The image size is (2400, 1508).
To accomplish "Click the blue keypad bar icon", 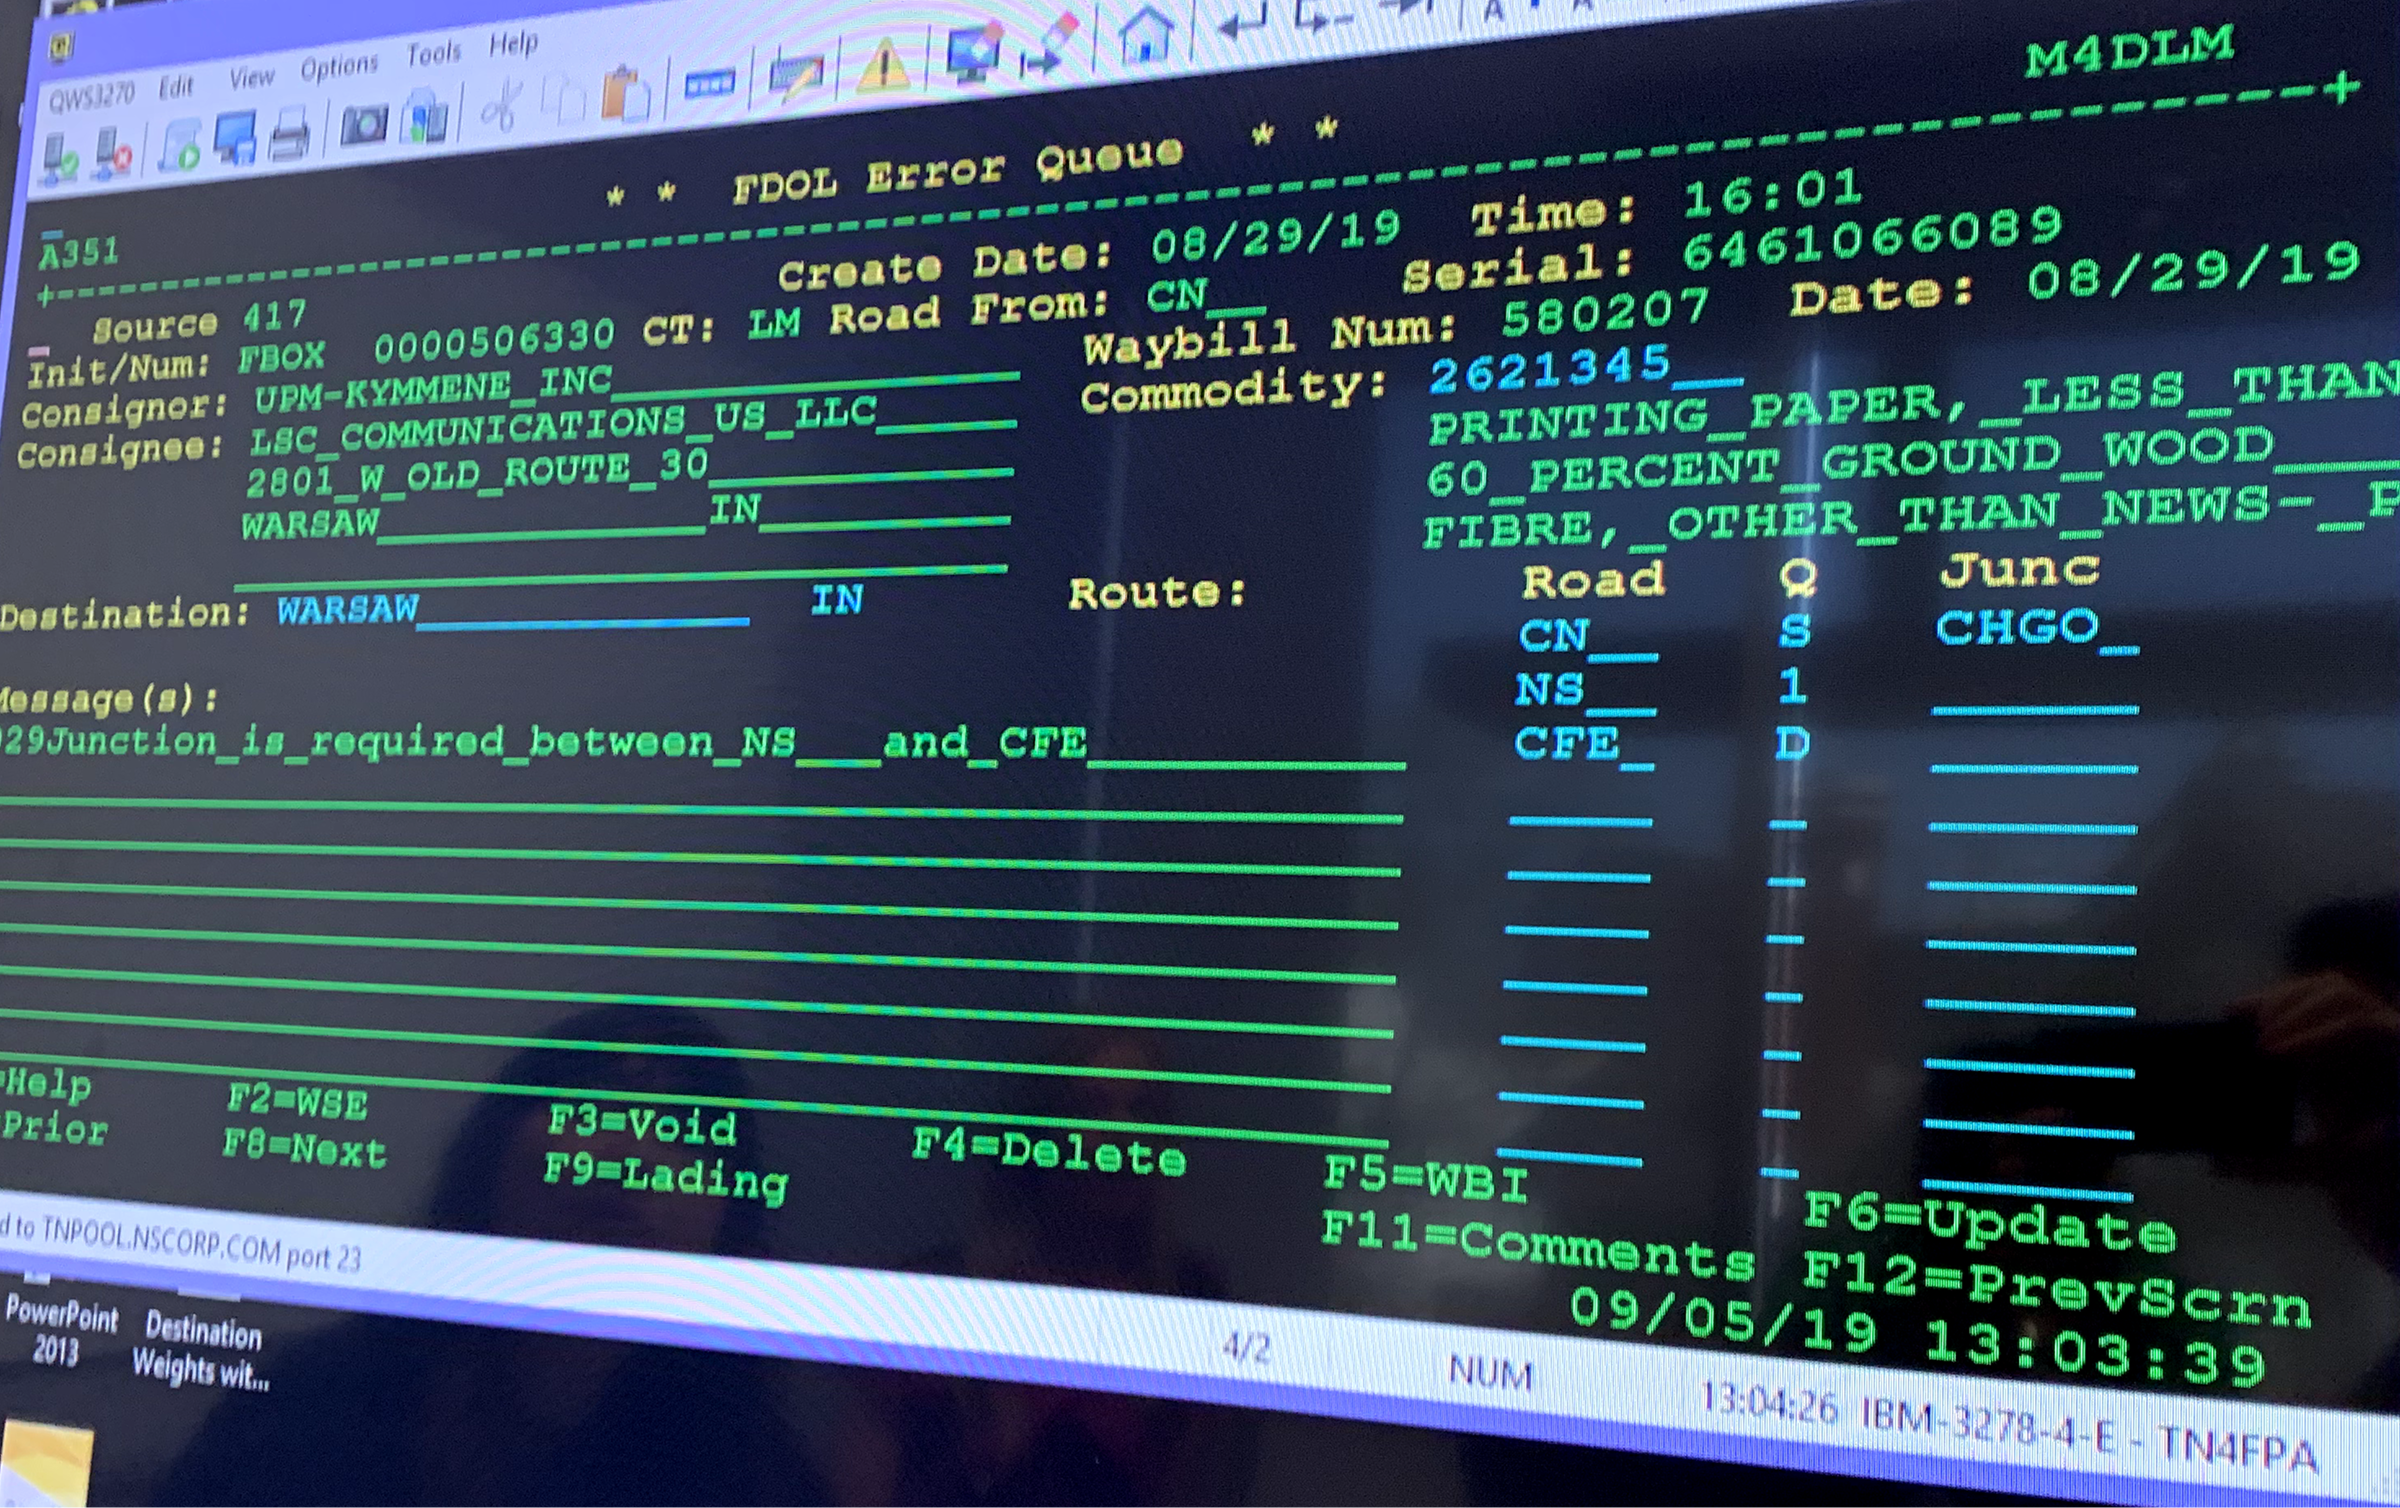I will pos(709,83).
